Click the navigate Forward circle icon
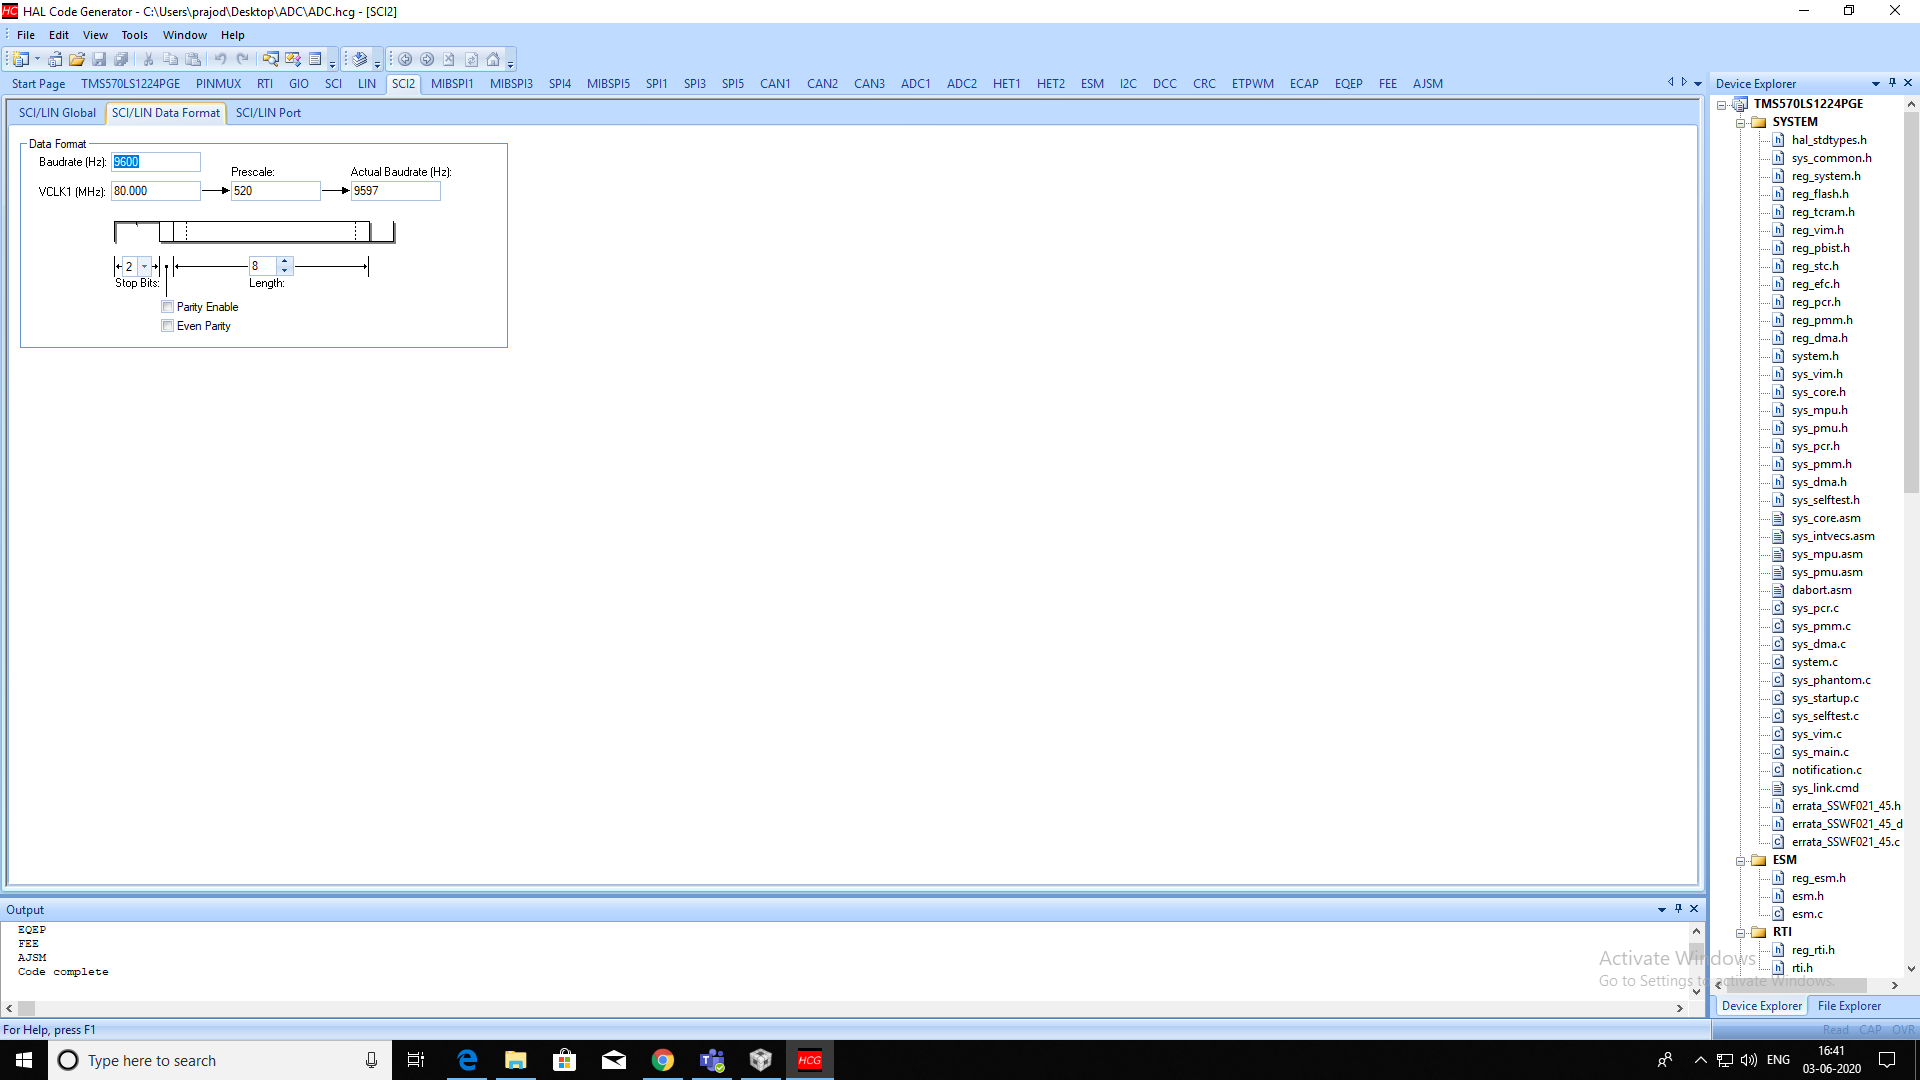 pyautogui.click(x=427, y=59)
